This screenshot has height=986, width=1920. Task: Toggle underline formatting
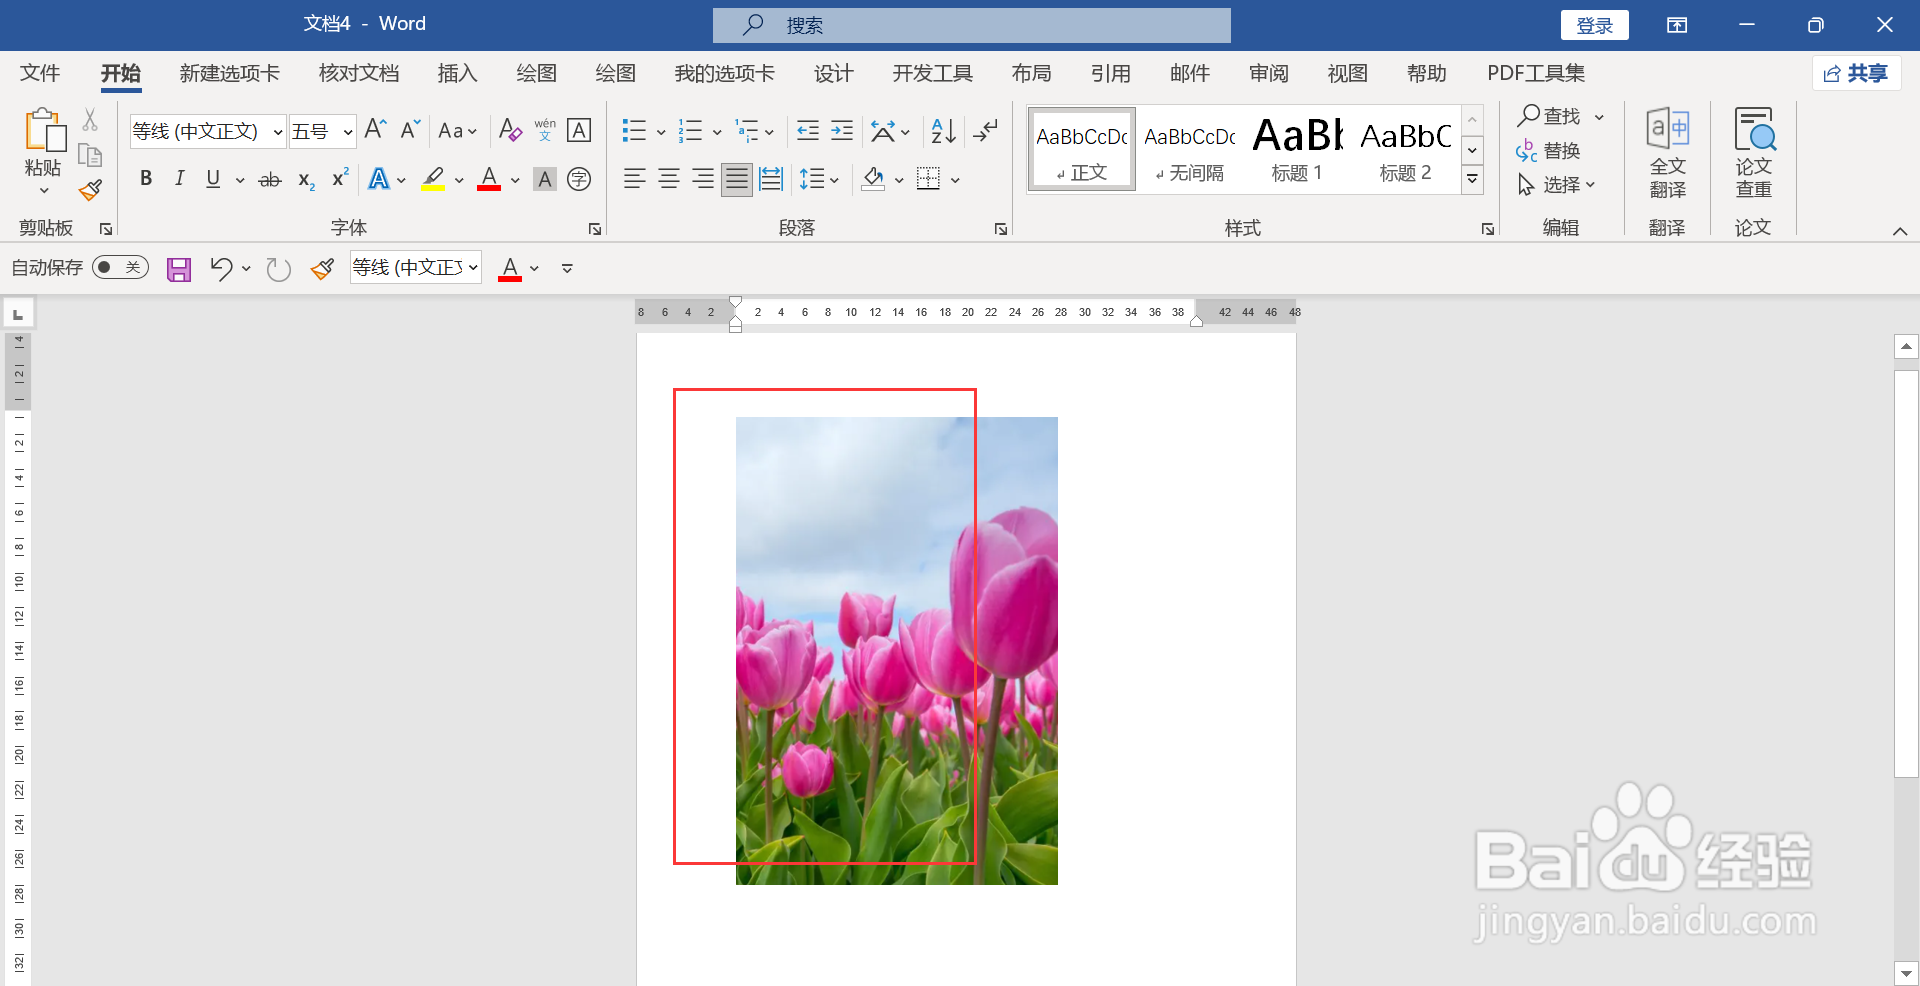[x=213, y=179]
